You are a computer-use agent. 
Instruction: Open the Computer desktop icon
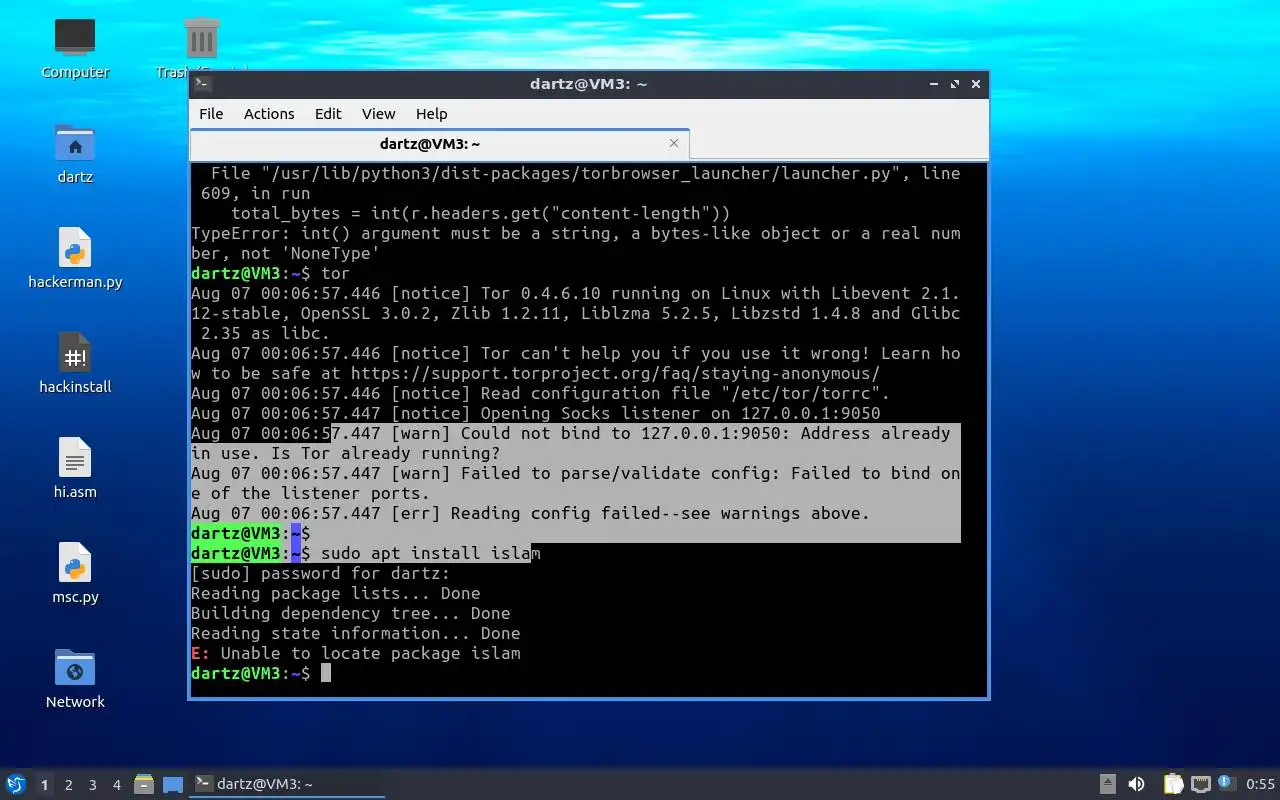pyautogui.click(x=75, y=49)
